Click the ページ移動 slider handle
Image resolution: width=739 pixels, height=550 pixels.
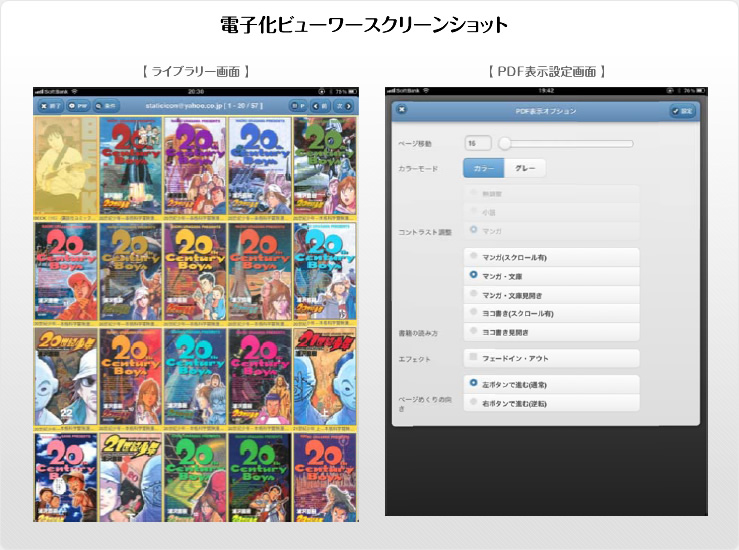505,143
